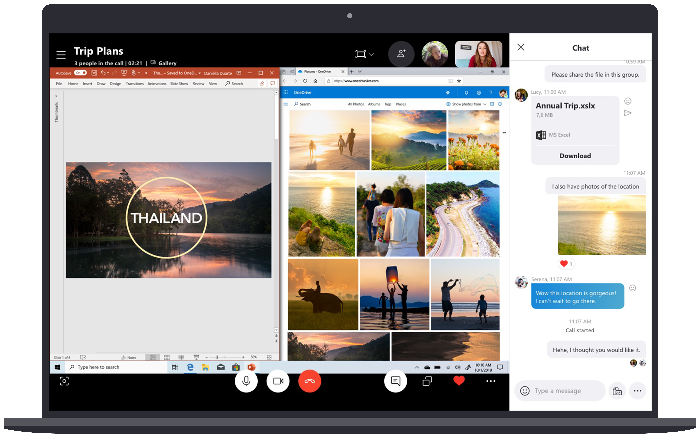Open OneDrive settings gear icon
Image resolution: width=700 pixels, height=438 pixels.
[479, 93]
